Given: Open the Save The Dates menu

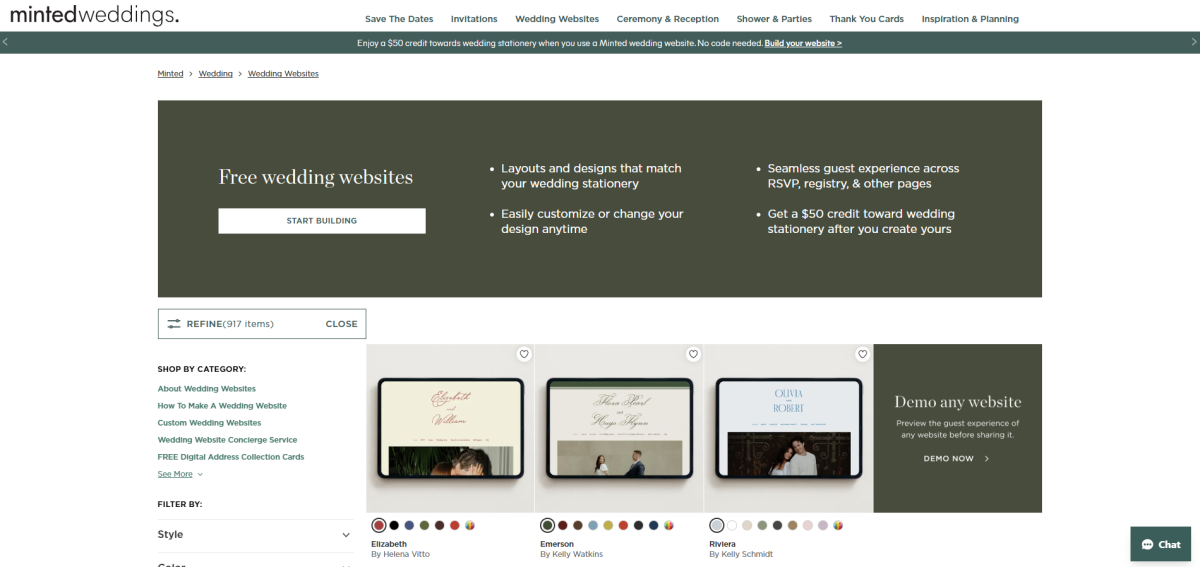Looking at the screenshot, I should point(401,19).
